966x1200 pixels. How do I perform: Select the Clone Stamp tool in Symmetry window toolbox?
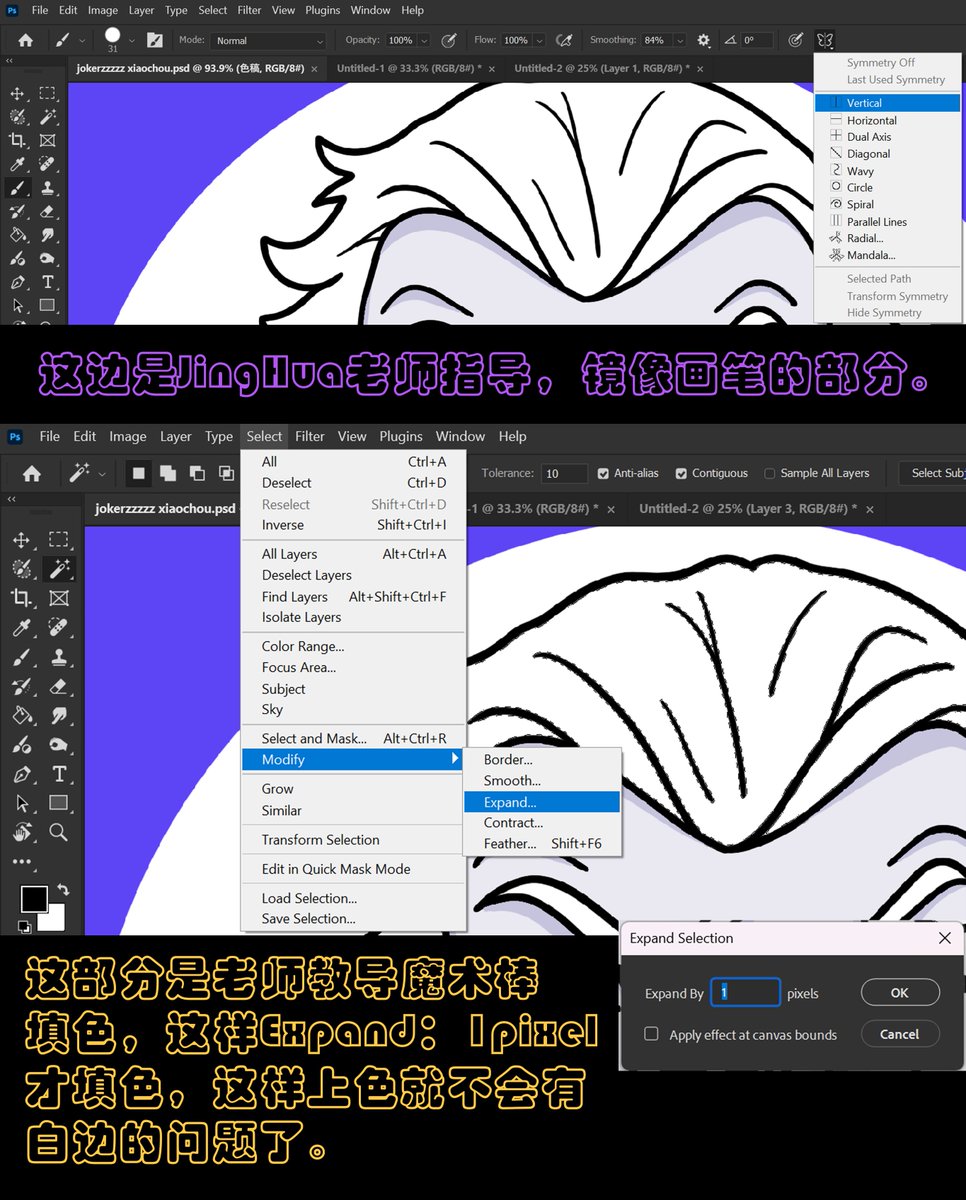point(47,187)
